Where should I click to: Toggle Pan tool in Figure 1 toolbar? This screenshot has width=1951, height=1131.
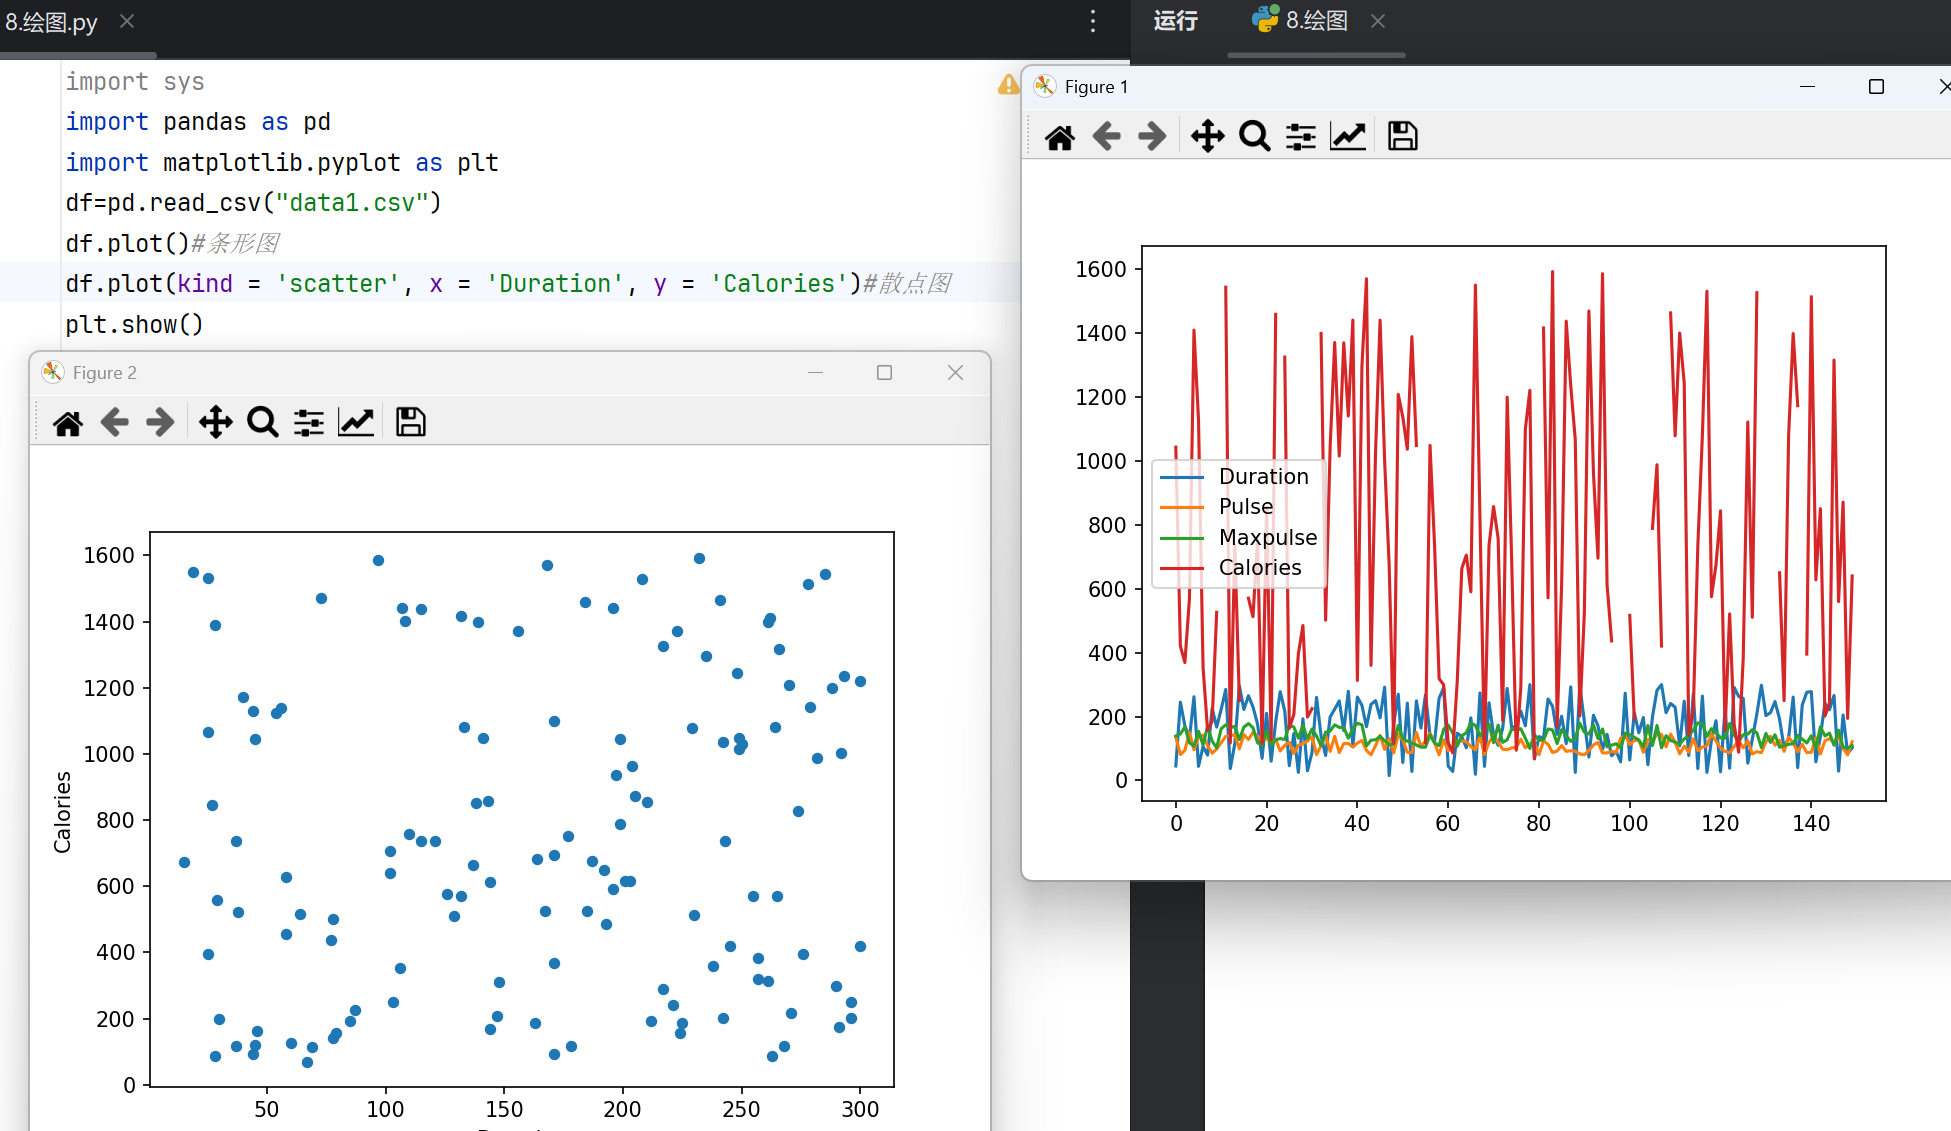(1207, 137)
